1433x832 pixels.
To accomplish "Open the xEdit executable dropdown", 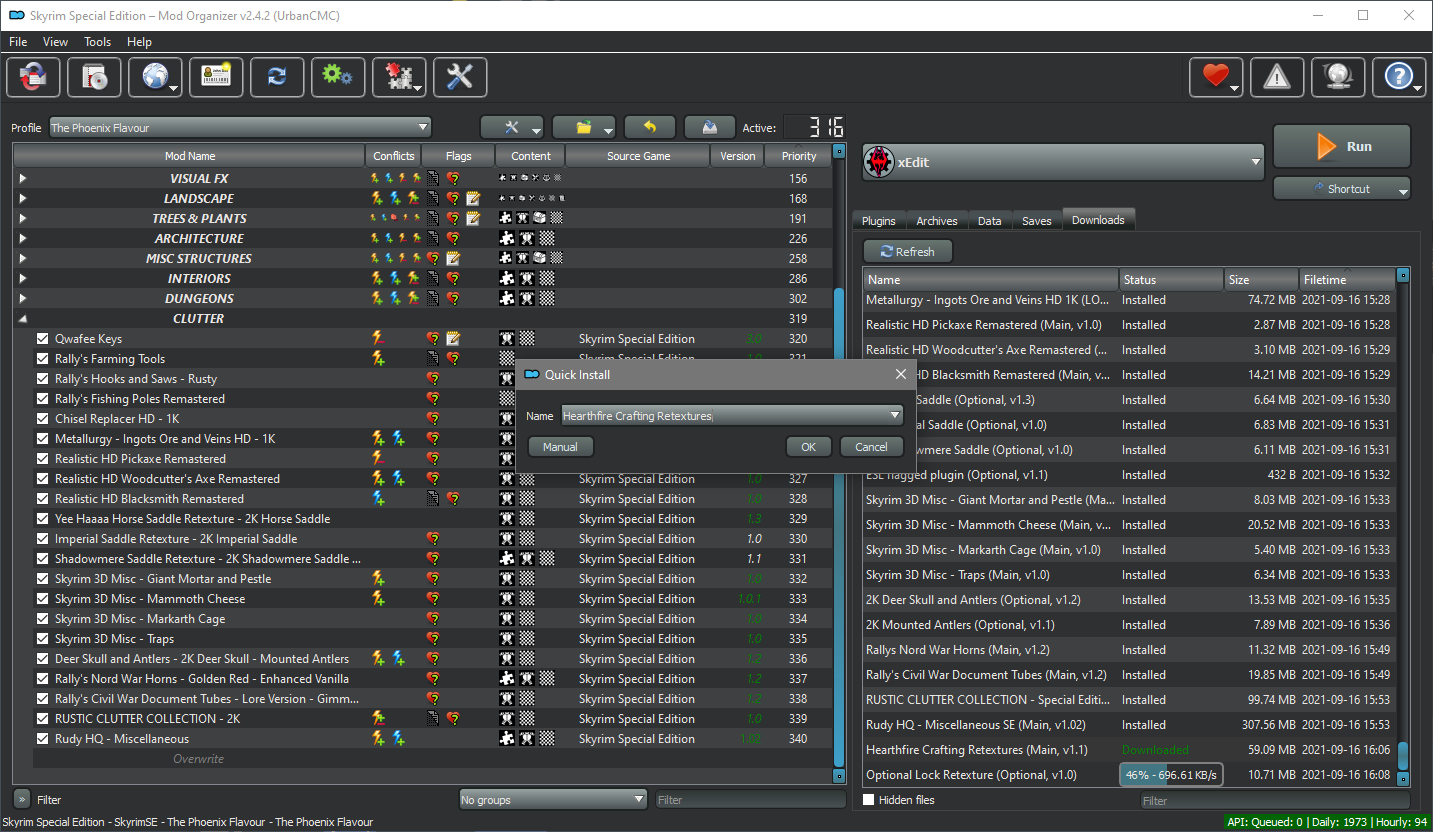I will click(1063, 162).
